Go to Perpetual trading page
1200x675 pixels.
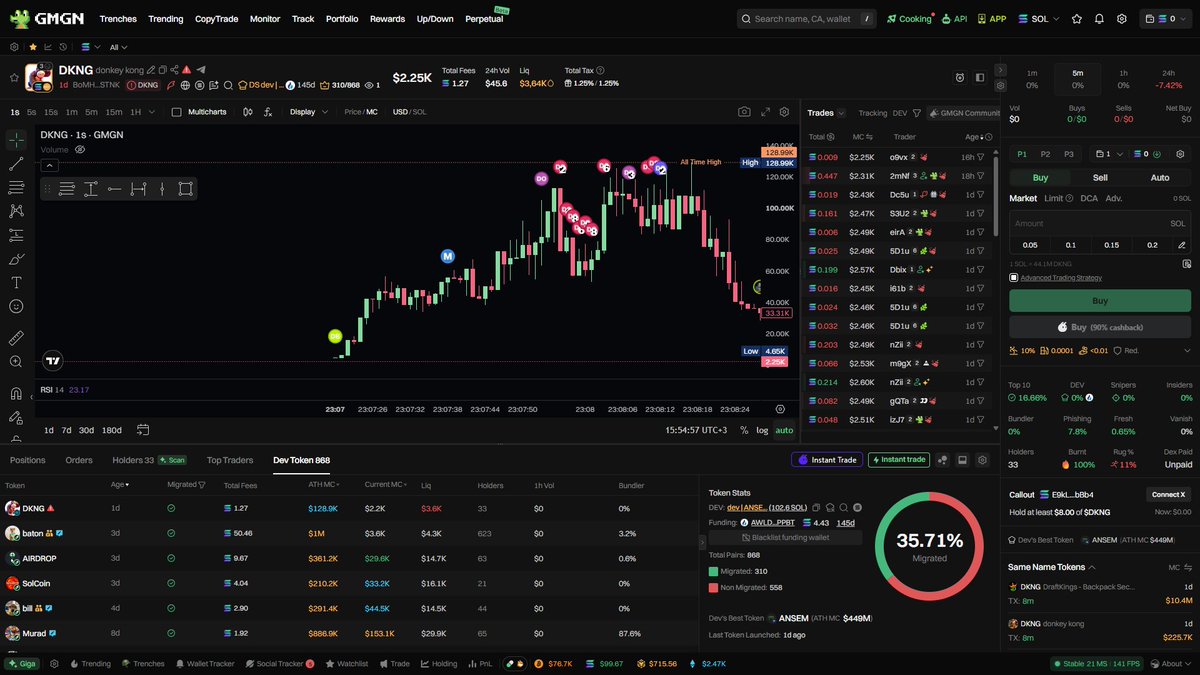tap(484, 19)
